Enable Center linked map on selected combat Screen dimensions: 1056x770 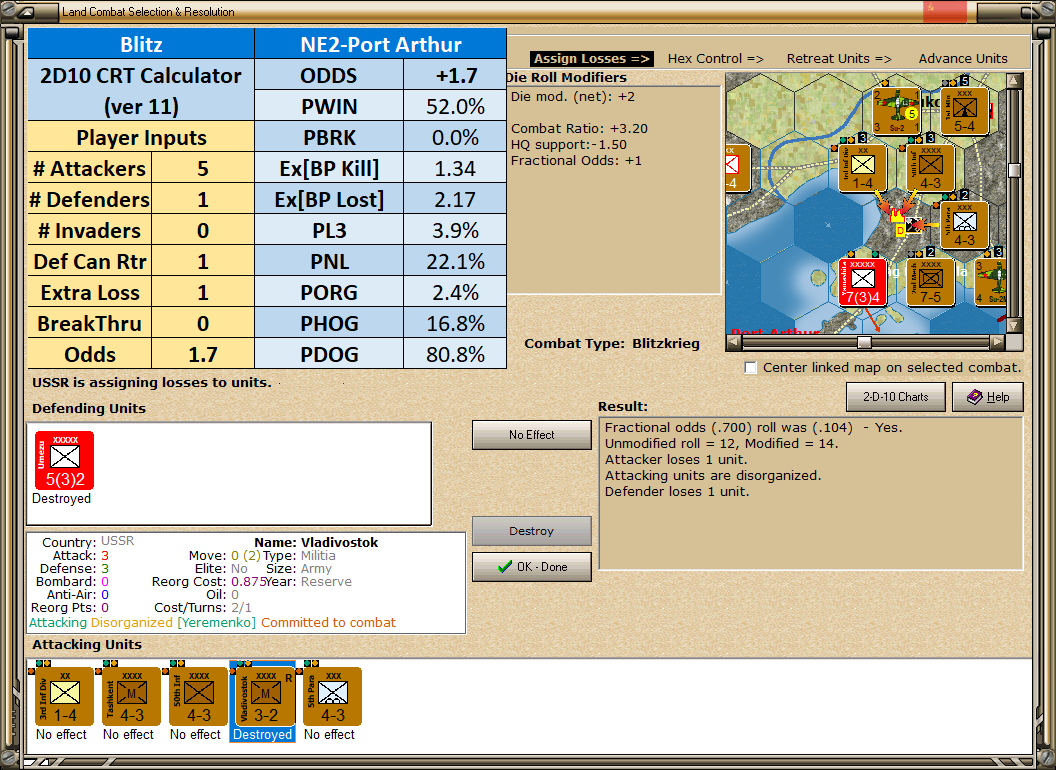pos(750,367)
